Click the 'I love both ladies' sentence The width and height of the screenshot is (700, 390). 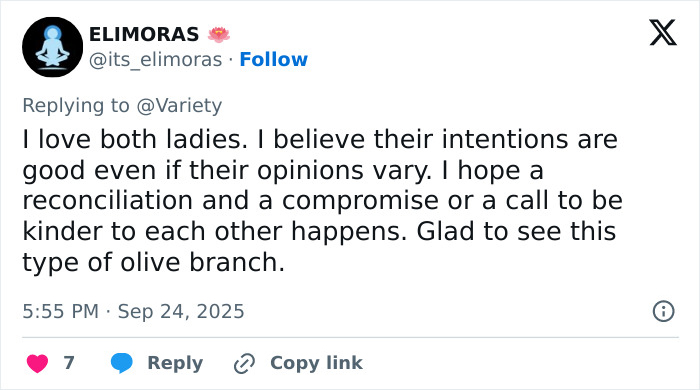[x=135, y=139]
